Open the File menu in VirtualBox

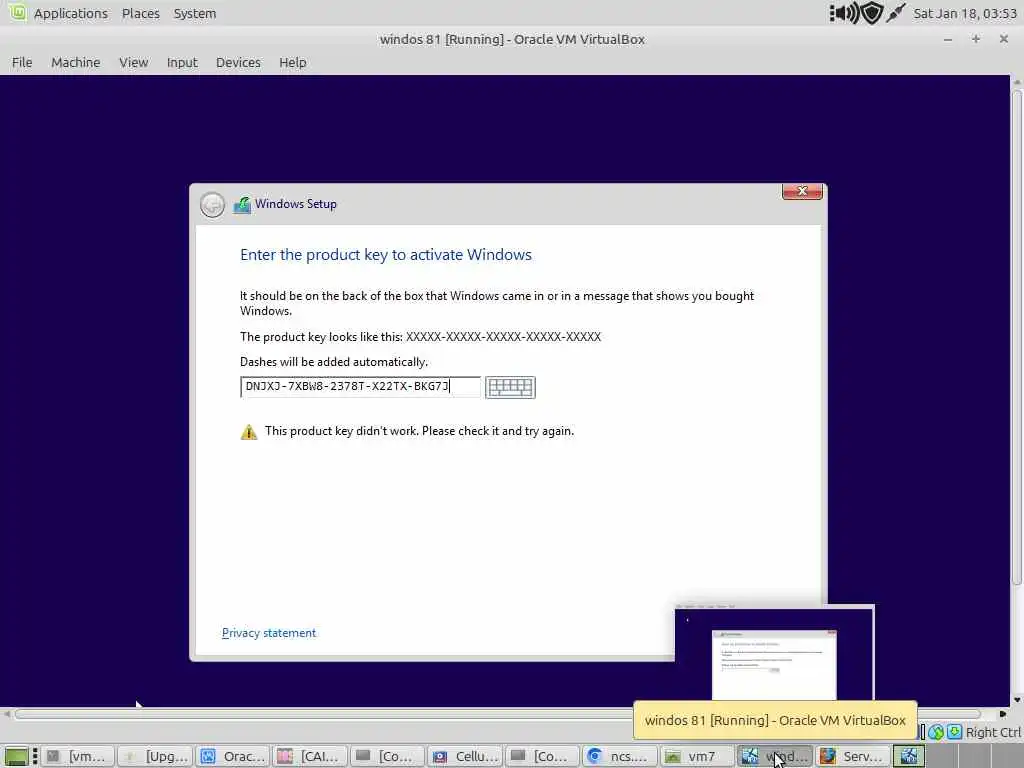pyautogui.click(x=22, y=63)
